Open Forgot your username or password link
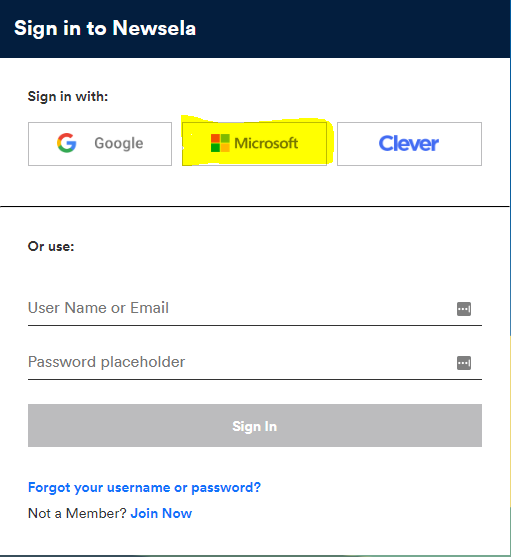Viewport: 511px width, 557px height. pos(144,487)
